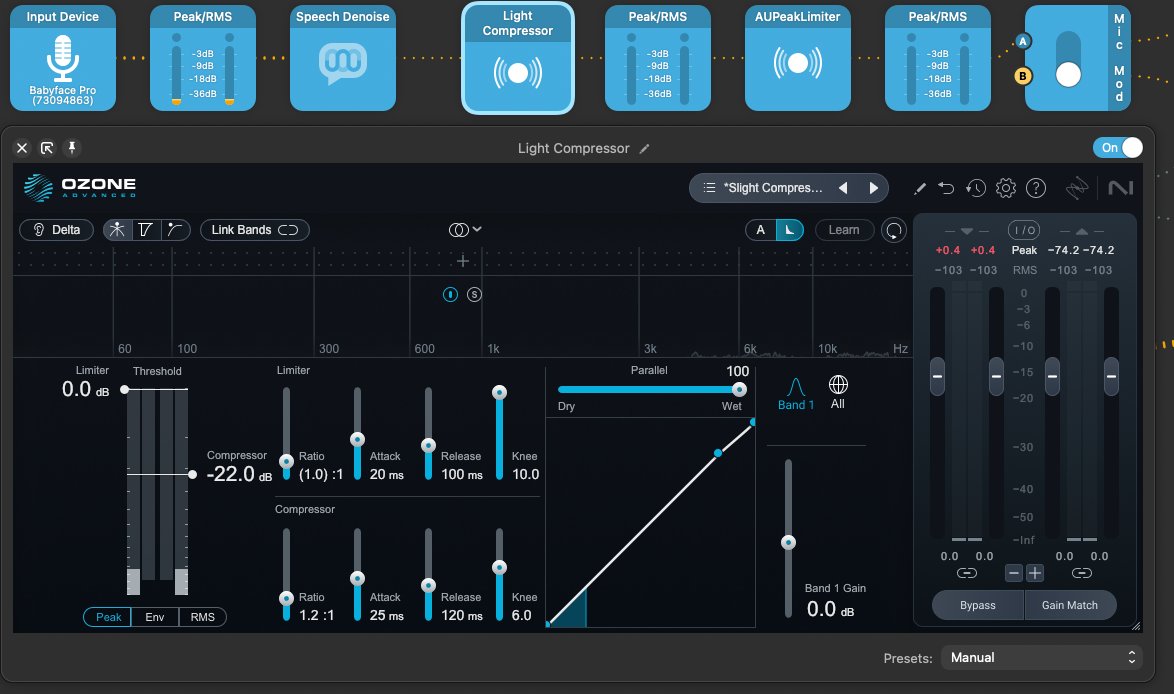This screenshot has width=1174, height=694.
Task: Toggle the plugin On switch
Action: point(1118,147)
